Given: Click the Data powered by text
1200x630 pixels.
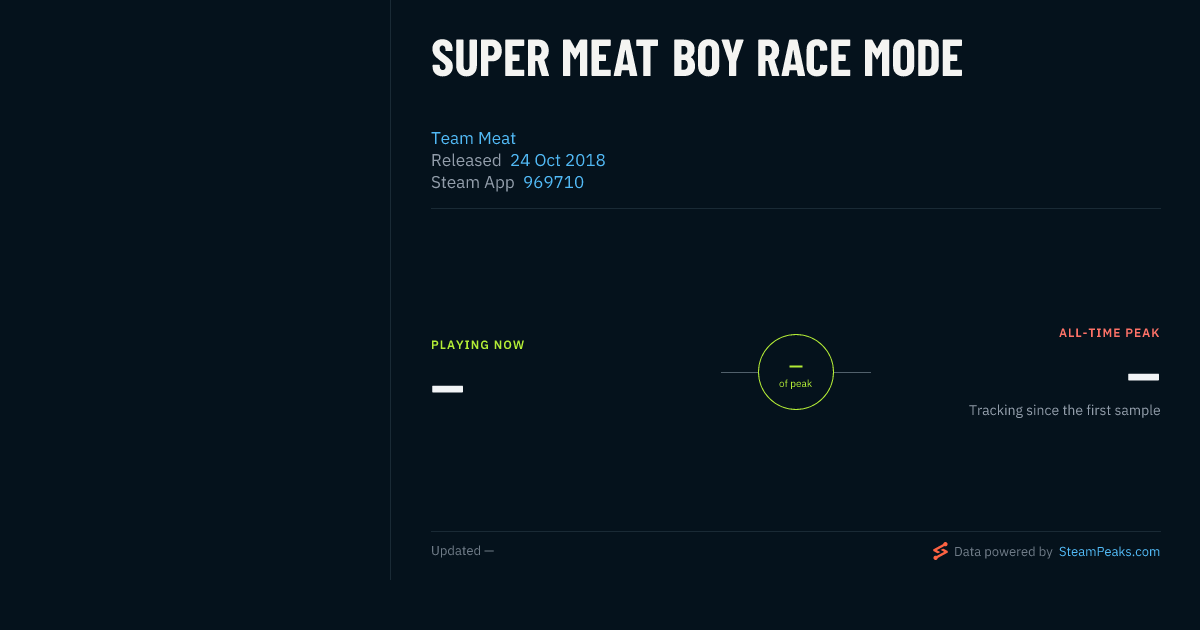Looking at the screenshot, I should [x=1003, y=551].
